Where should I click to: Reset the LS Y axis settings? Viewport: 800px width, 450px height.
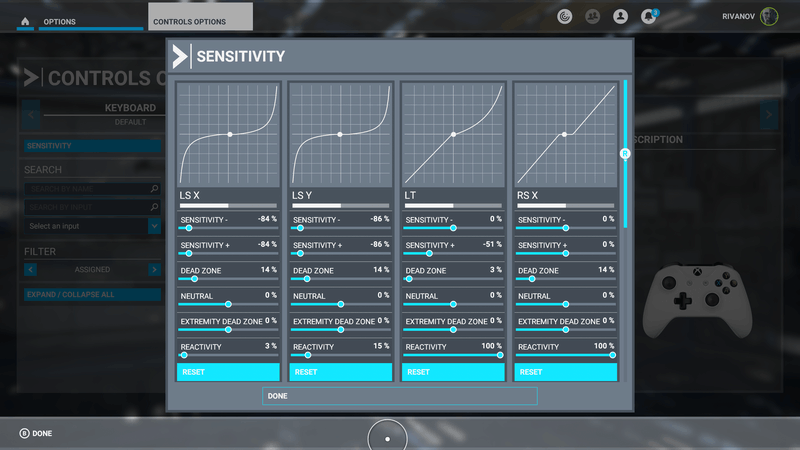coord(341,372)
